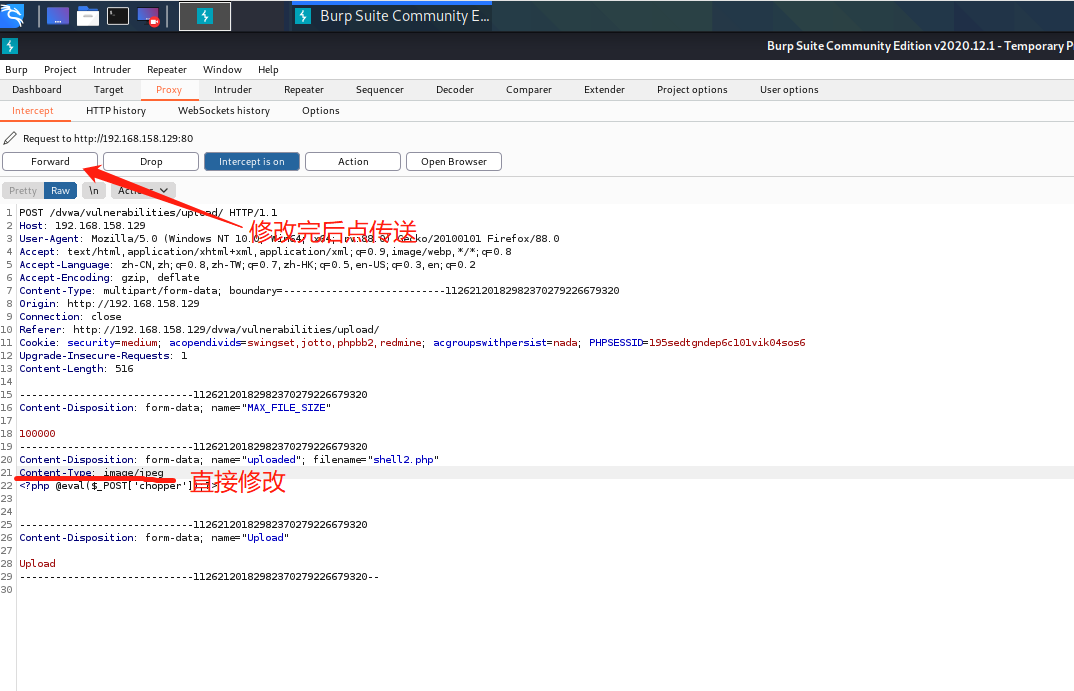Open the Project menu

[x=60, y=70]
